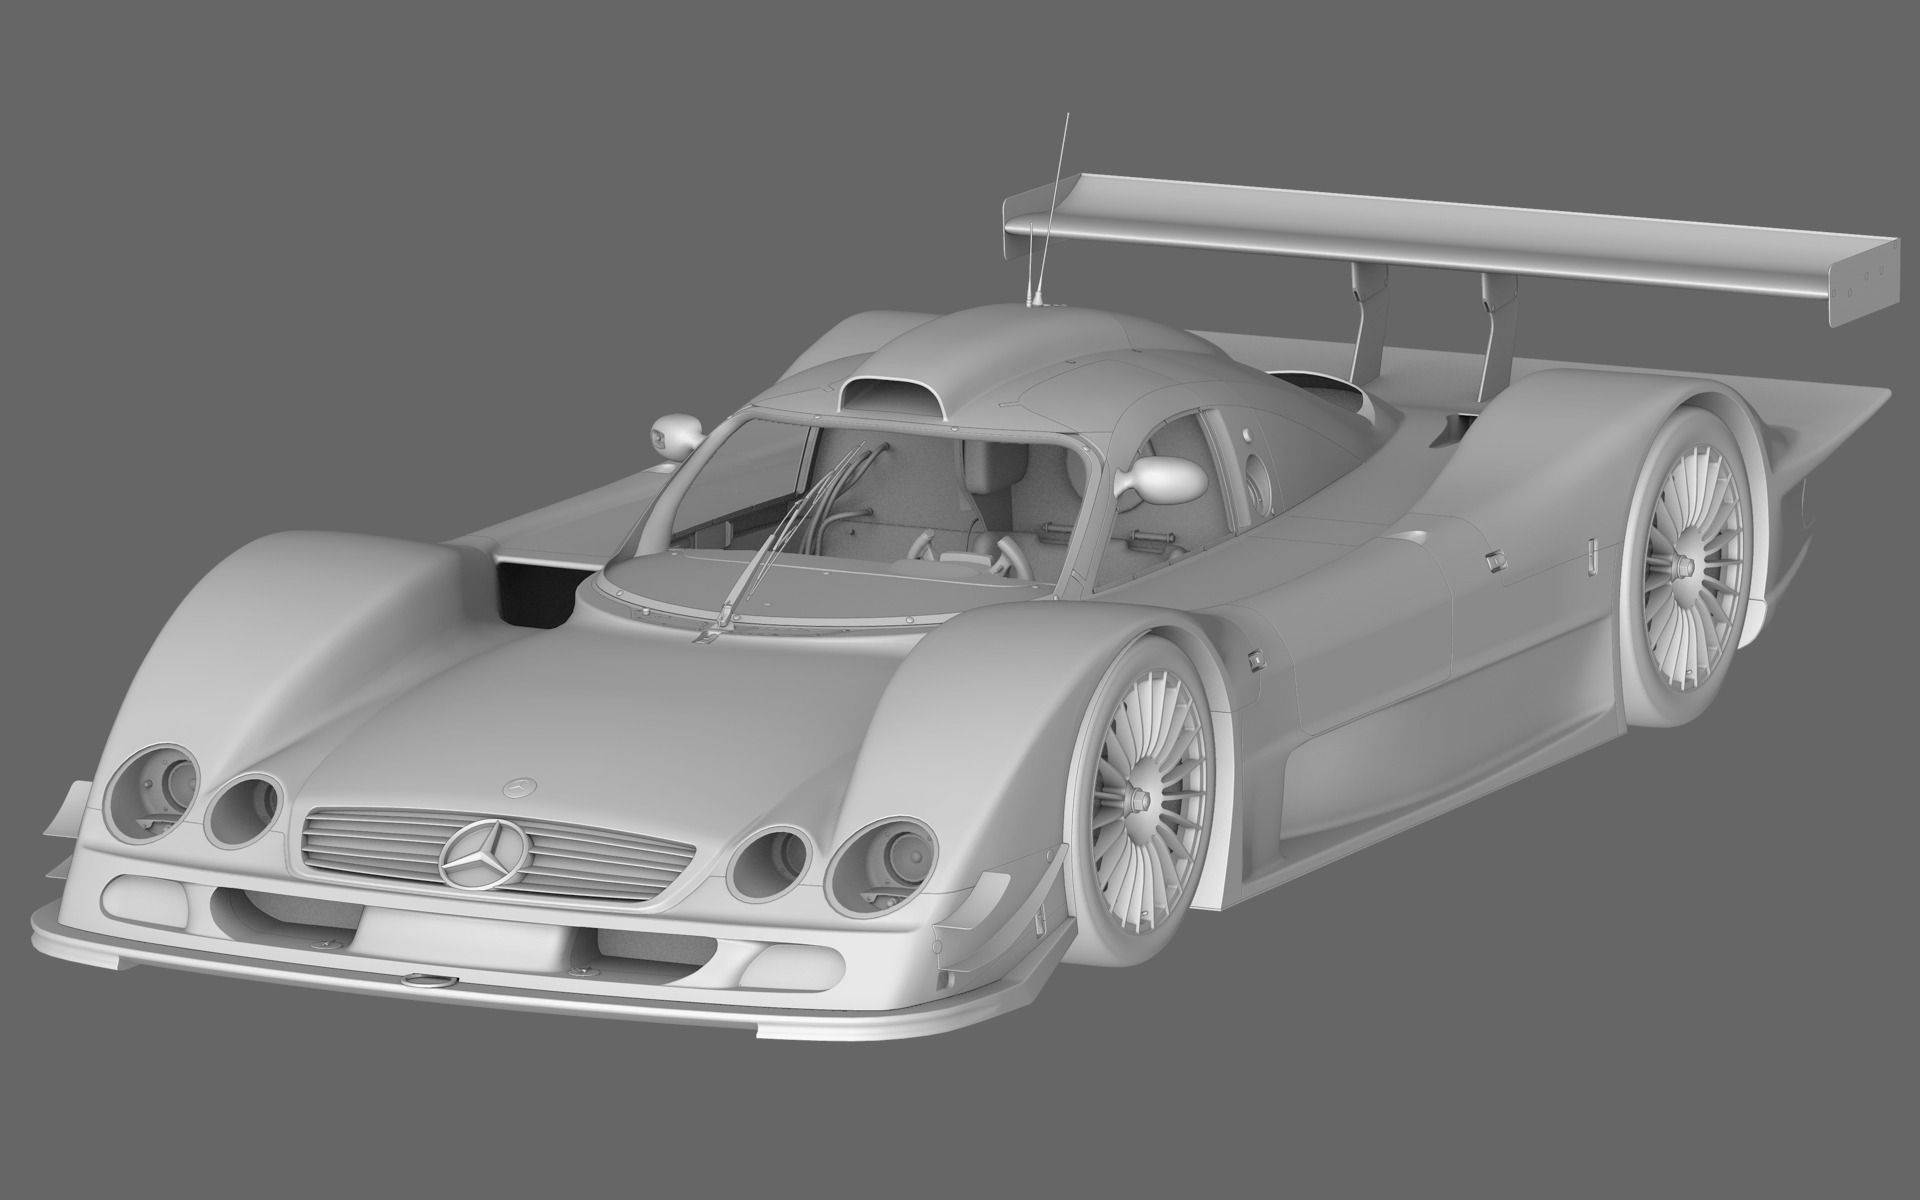Viewport: 1920px width, 1200px height.
Task: Click the Mercedes star emblem on the grille
Action: click(486, 855)
